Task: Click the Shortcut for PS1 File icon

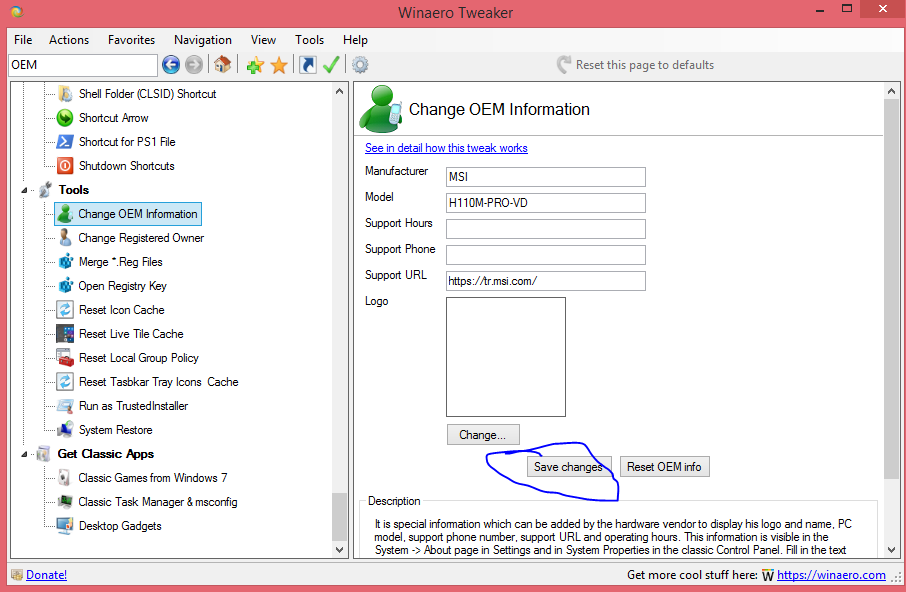Action: tap(65, 142)
